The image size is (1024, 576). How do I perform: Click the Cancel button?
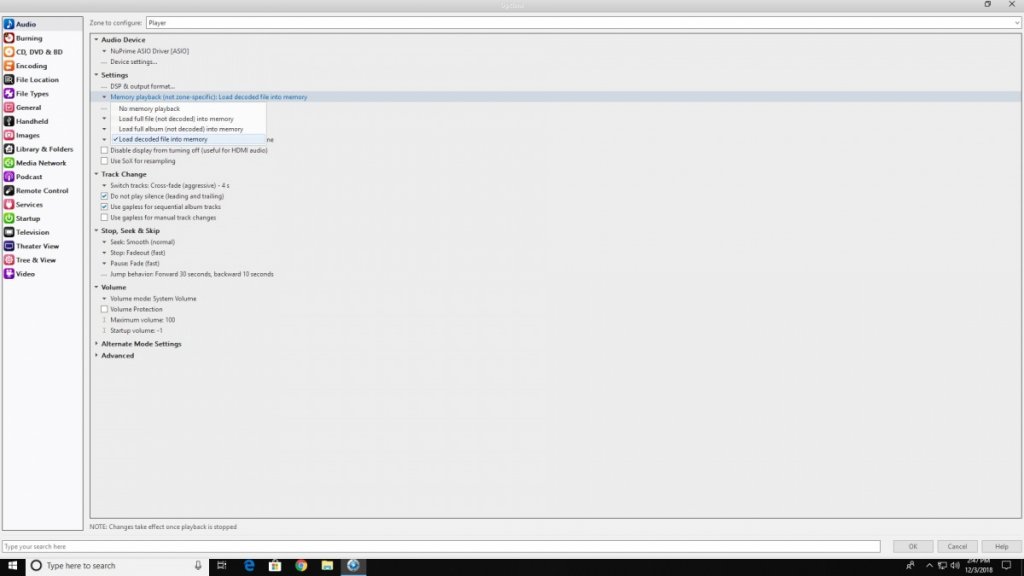pyautogui.click(x=957, y=547)
